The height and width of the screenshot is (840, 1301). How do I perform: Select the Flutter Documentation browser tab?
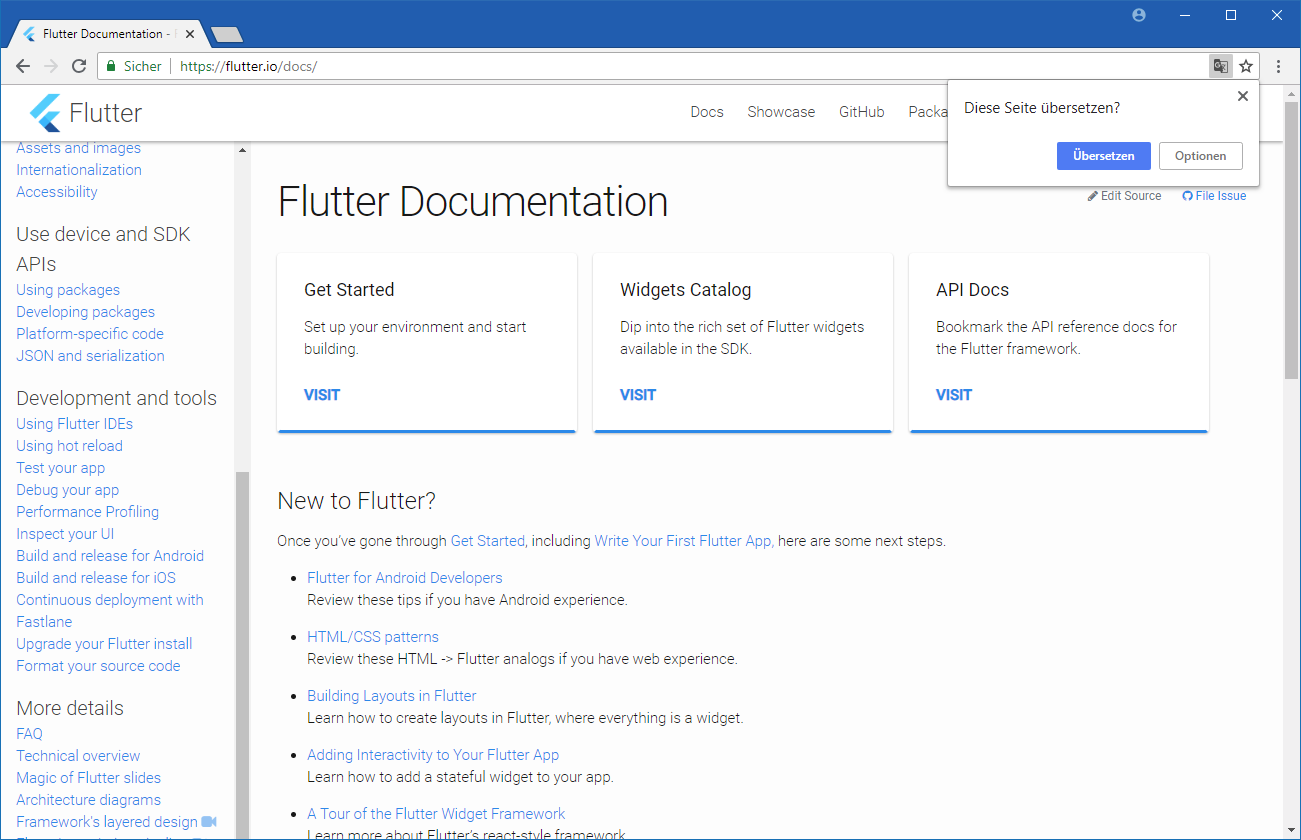click(x=108, y=34)
